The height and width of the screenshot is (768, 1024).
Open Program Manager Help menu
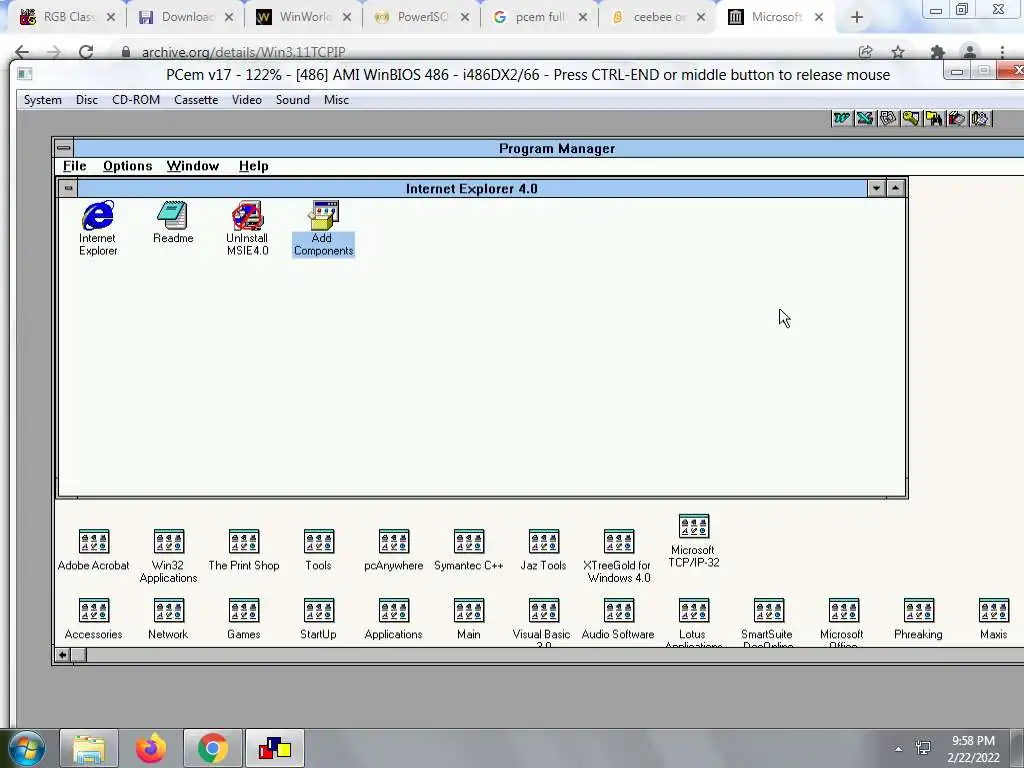(x=253, y=166)
